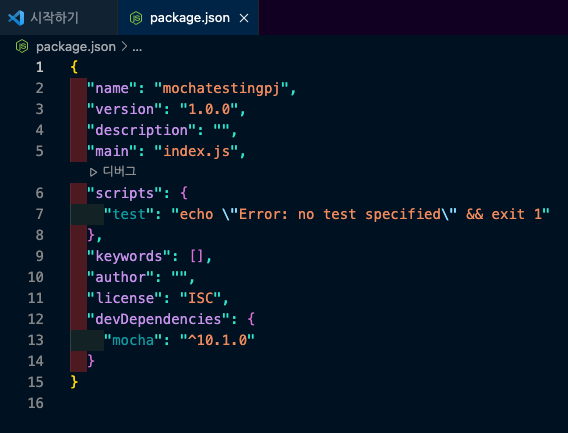Click the "name" key text
The width and height of the screenshot is (568, 433).
tap(112, 88)
